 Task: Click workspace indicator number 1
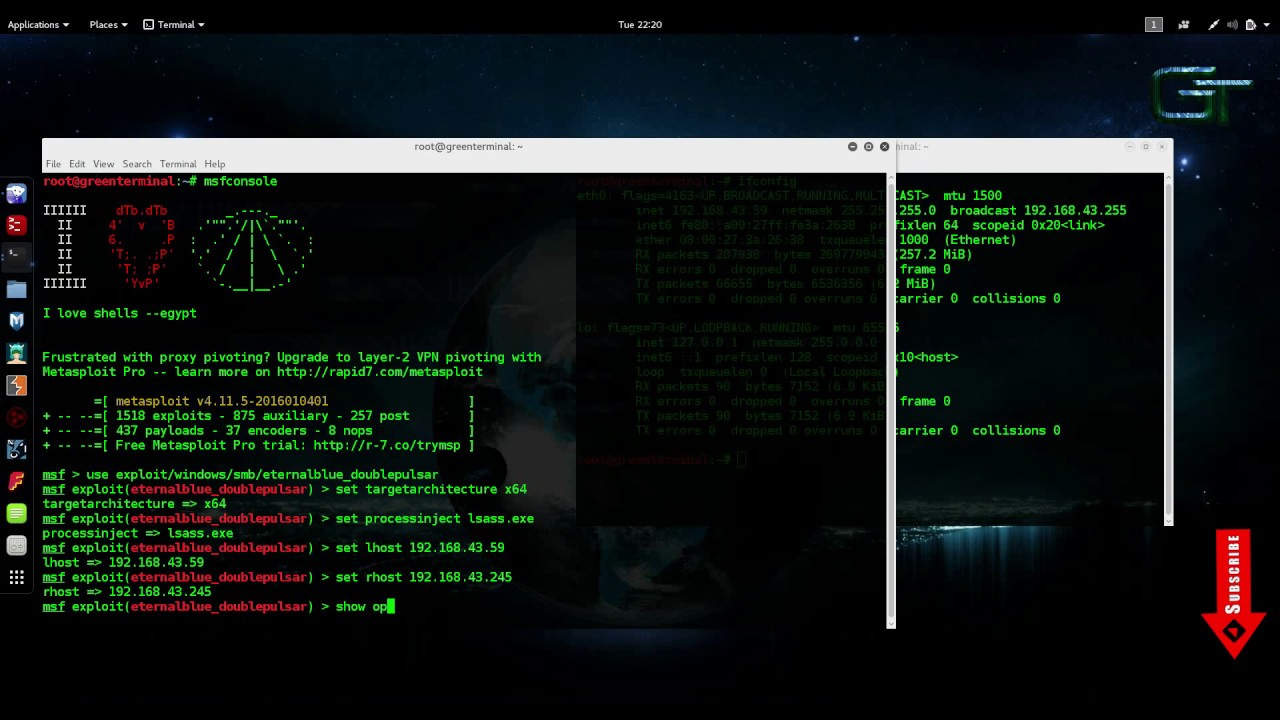point(1153,24)
